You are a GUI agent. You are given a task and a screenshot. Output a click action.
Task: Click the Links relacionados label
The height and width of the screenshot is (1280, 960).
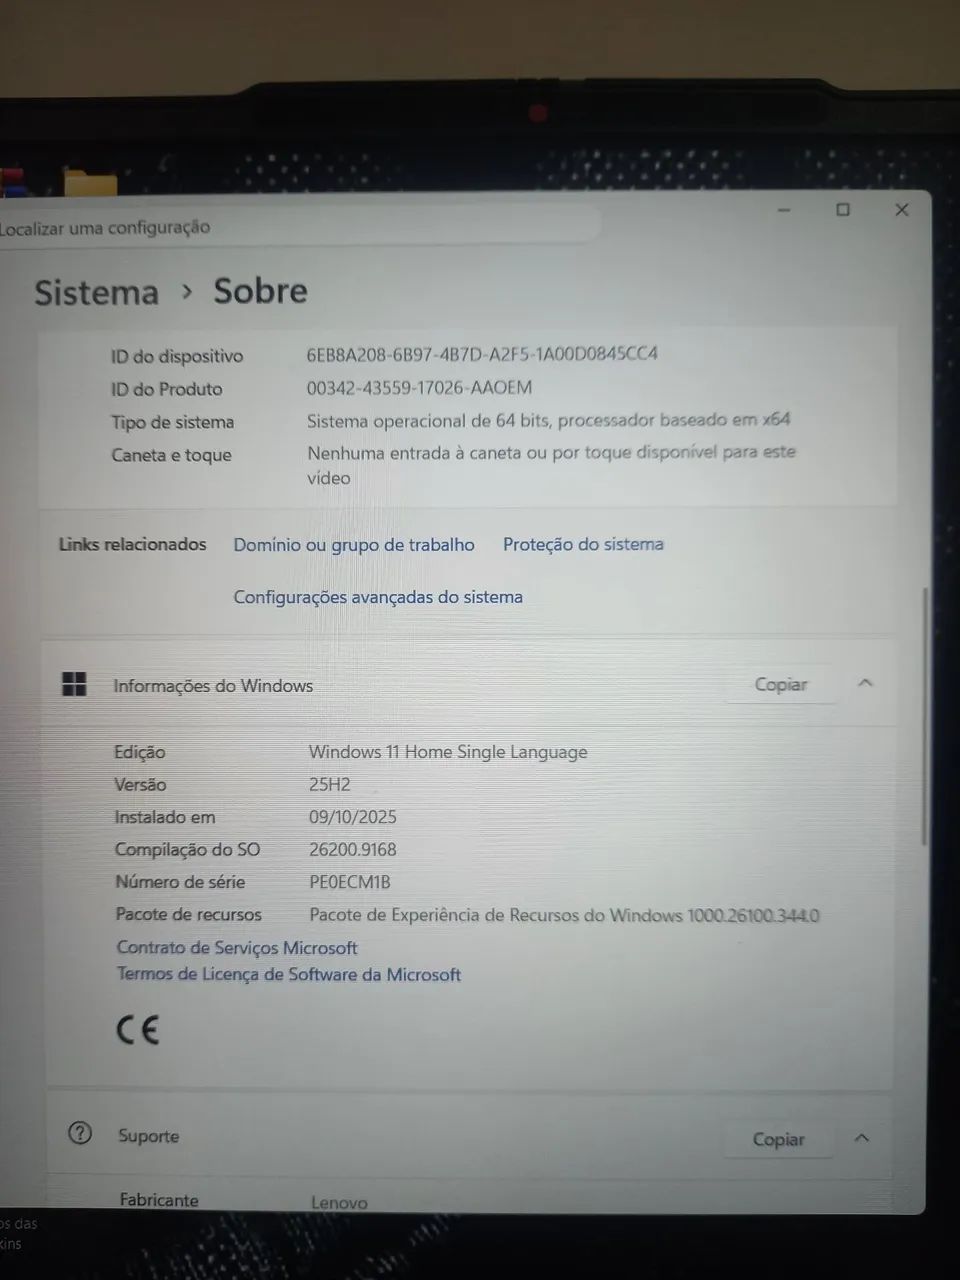(x=132, y=544)
